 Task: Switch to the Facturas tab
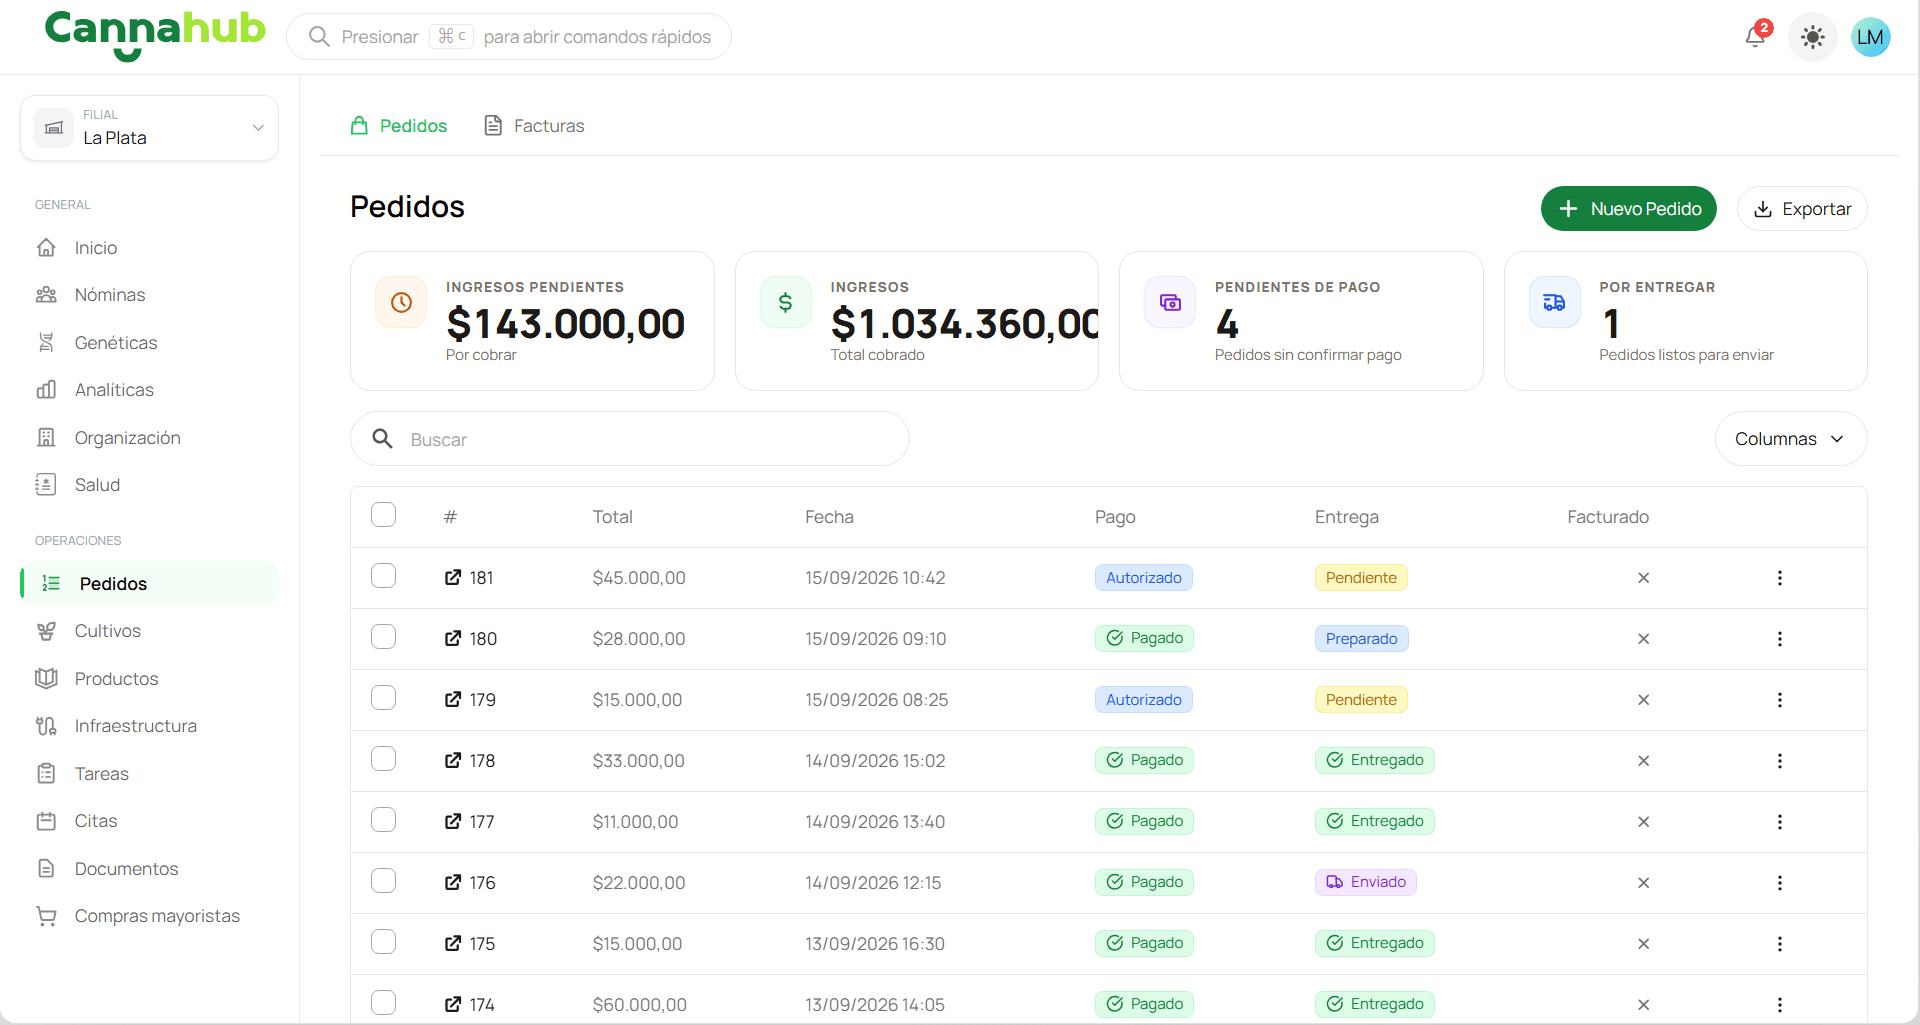(x=534, y=126)
